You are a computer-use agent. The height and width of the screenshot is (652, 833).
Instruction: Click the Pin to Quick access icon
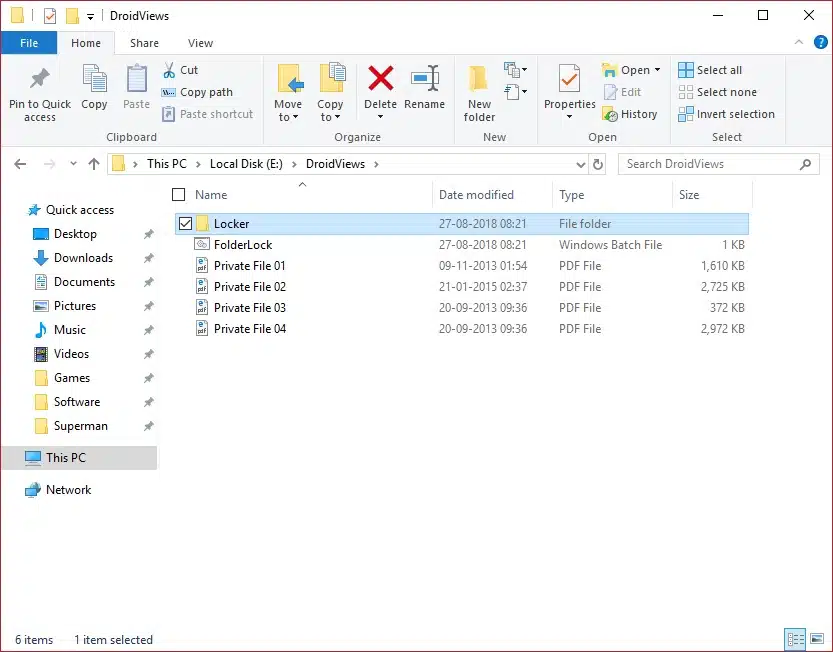pos(40,80)
